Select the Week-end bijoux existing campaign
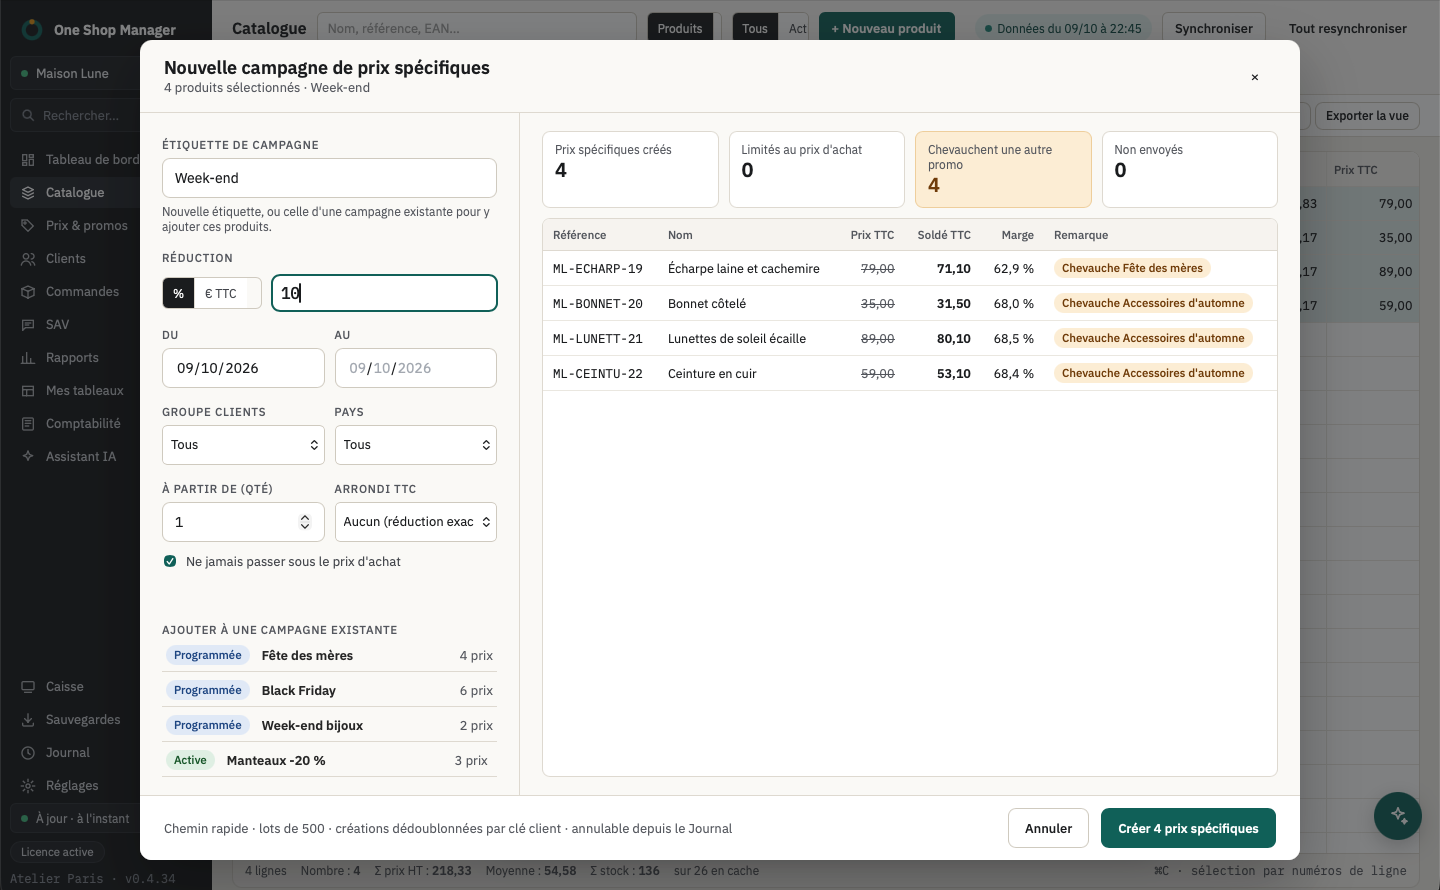The image size is (1440, 890). pyautogui.click(x=329, y=725)
